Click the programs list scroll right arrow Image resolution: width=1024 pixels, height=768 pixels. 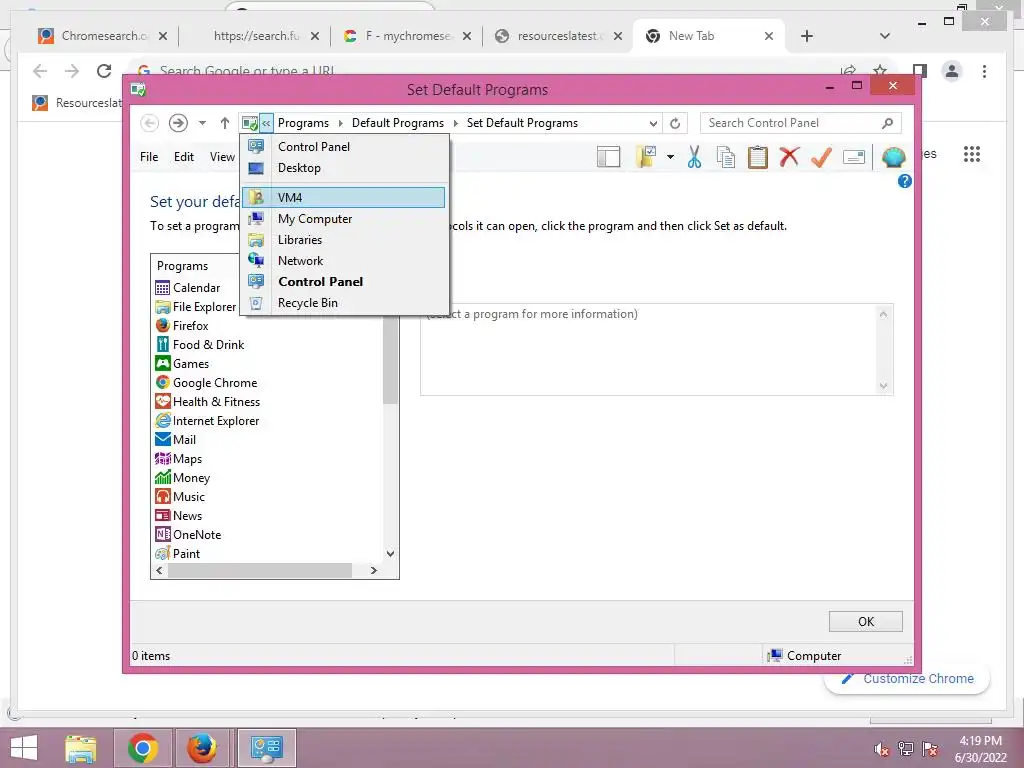point(374,570)
